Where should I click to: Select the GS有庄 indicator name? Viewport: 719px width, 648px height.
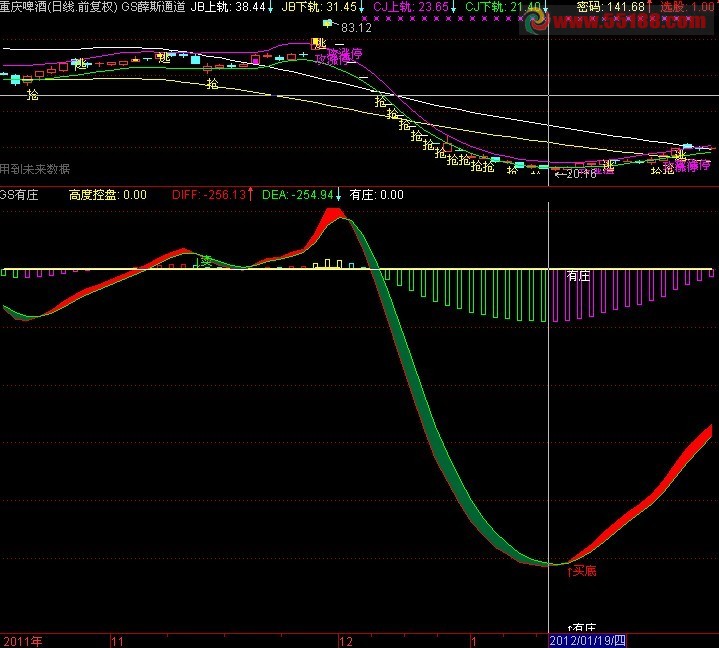pyautogui.click(x=19, y=195)
